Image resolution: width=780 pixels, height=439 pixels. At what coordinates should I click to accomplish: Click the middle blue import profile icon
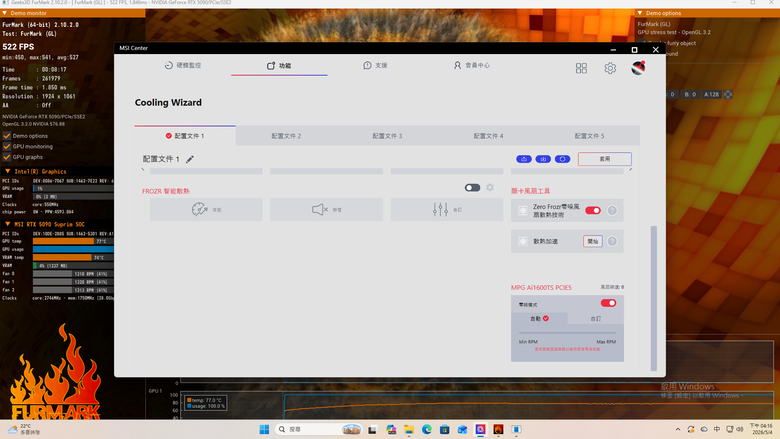(x=543, y=159)
